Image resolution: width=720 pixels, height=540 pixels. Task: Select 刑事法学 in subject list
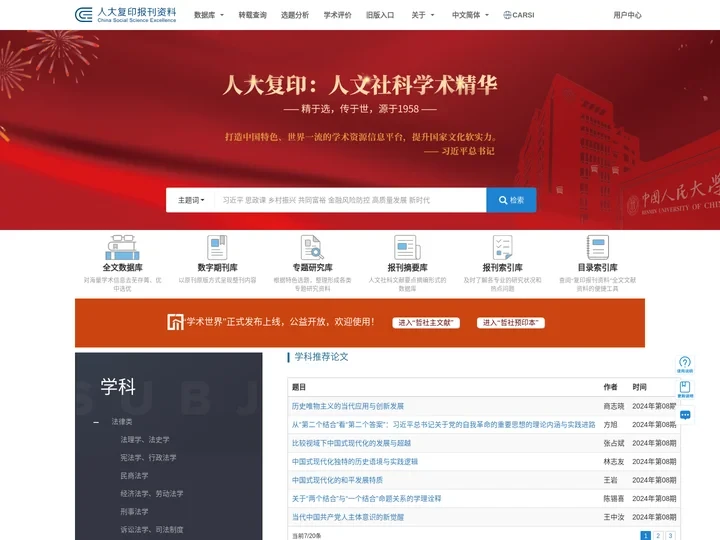click(x=134, y=512)
